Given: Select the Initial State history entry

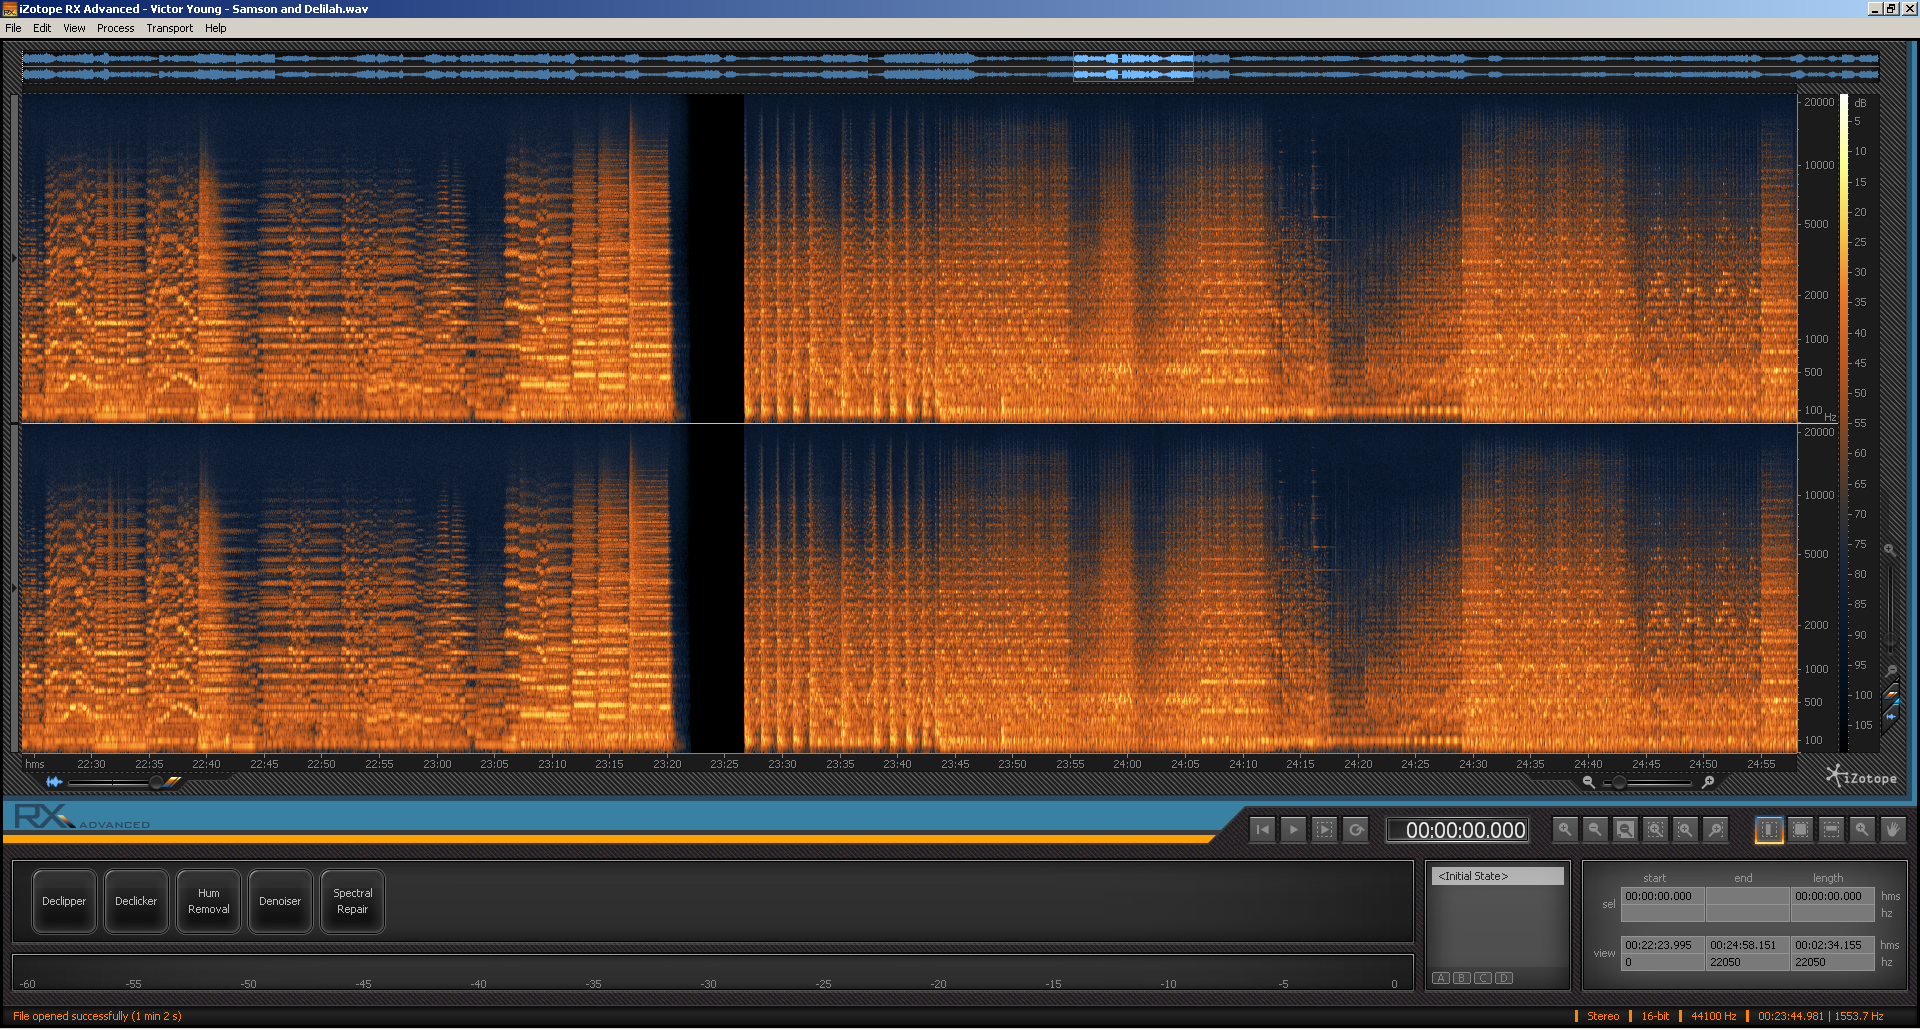Looking at the screenshot, I should pos(1498,877).
